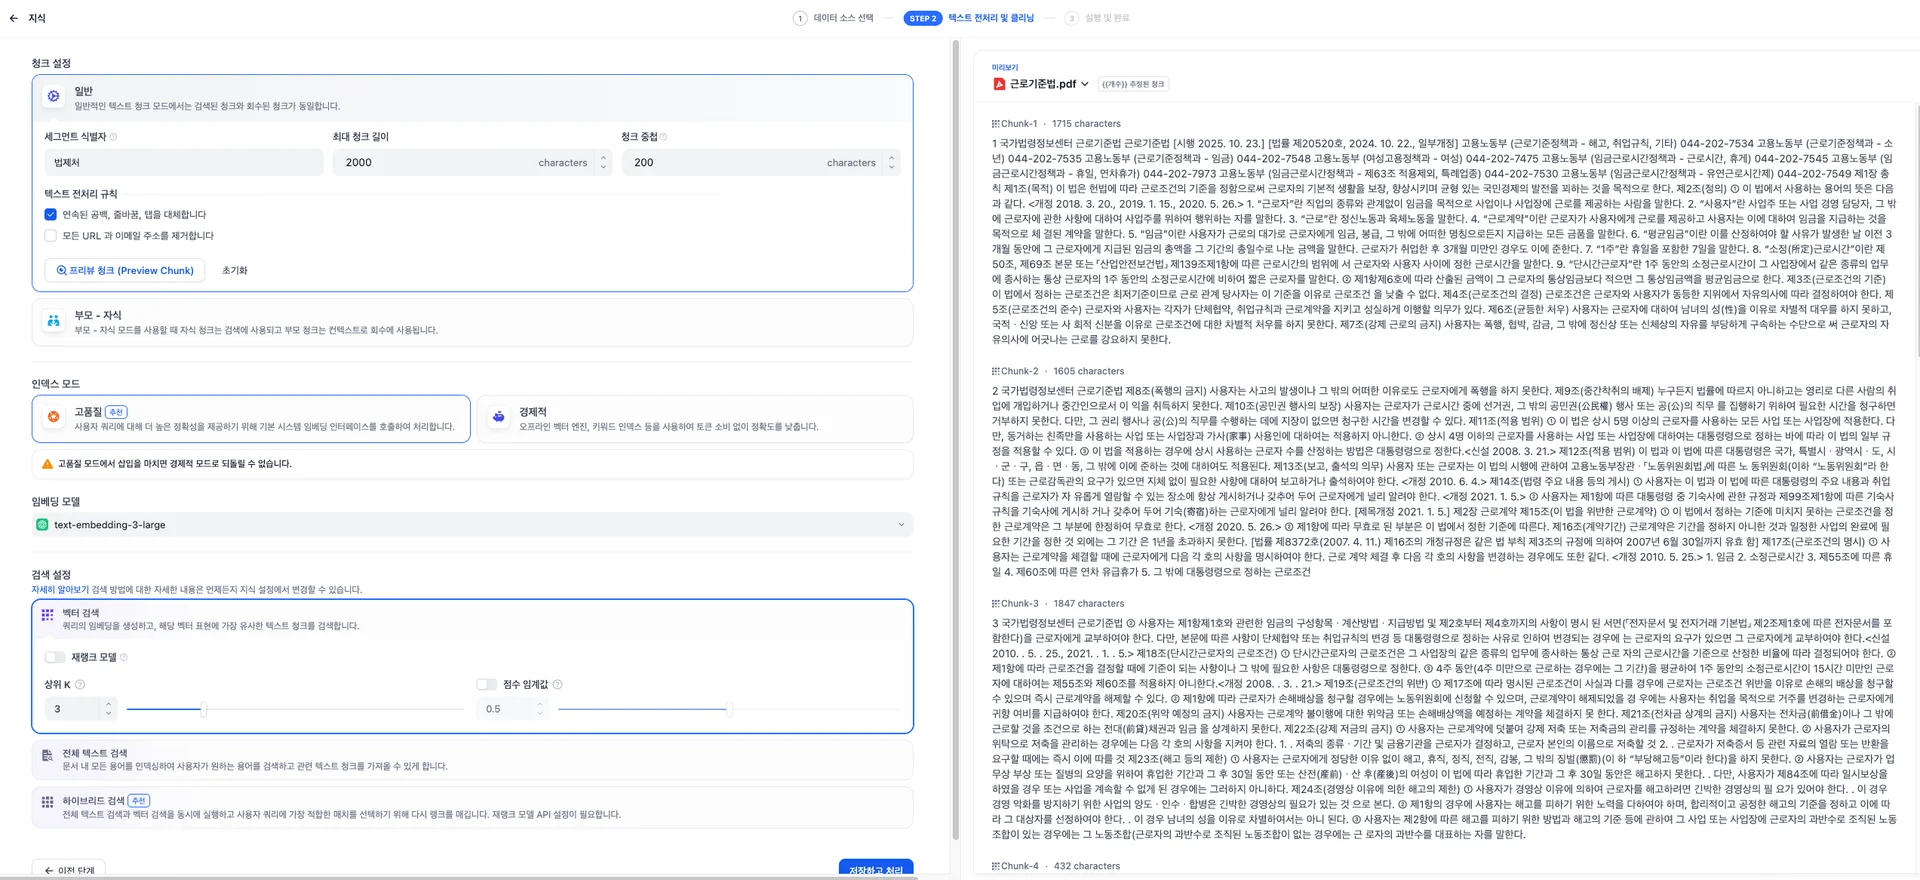Click the green OpenAI icon beside text-embedding-3-large
This screenshot has width=1920, height=880.
(42, 525)
